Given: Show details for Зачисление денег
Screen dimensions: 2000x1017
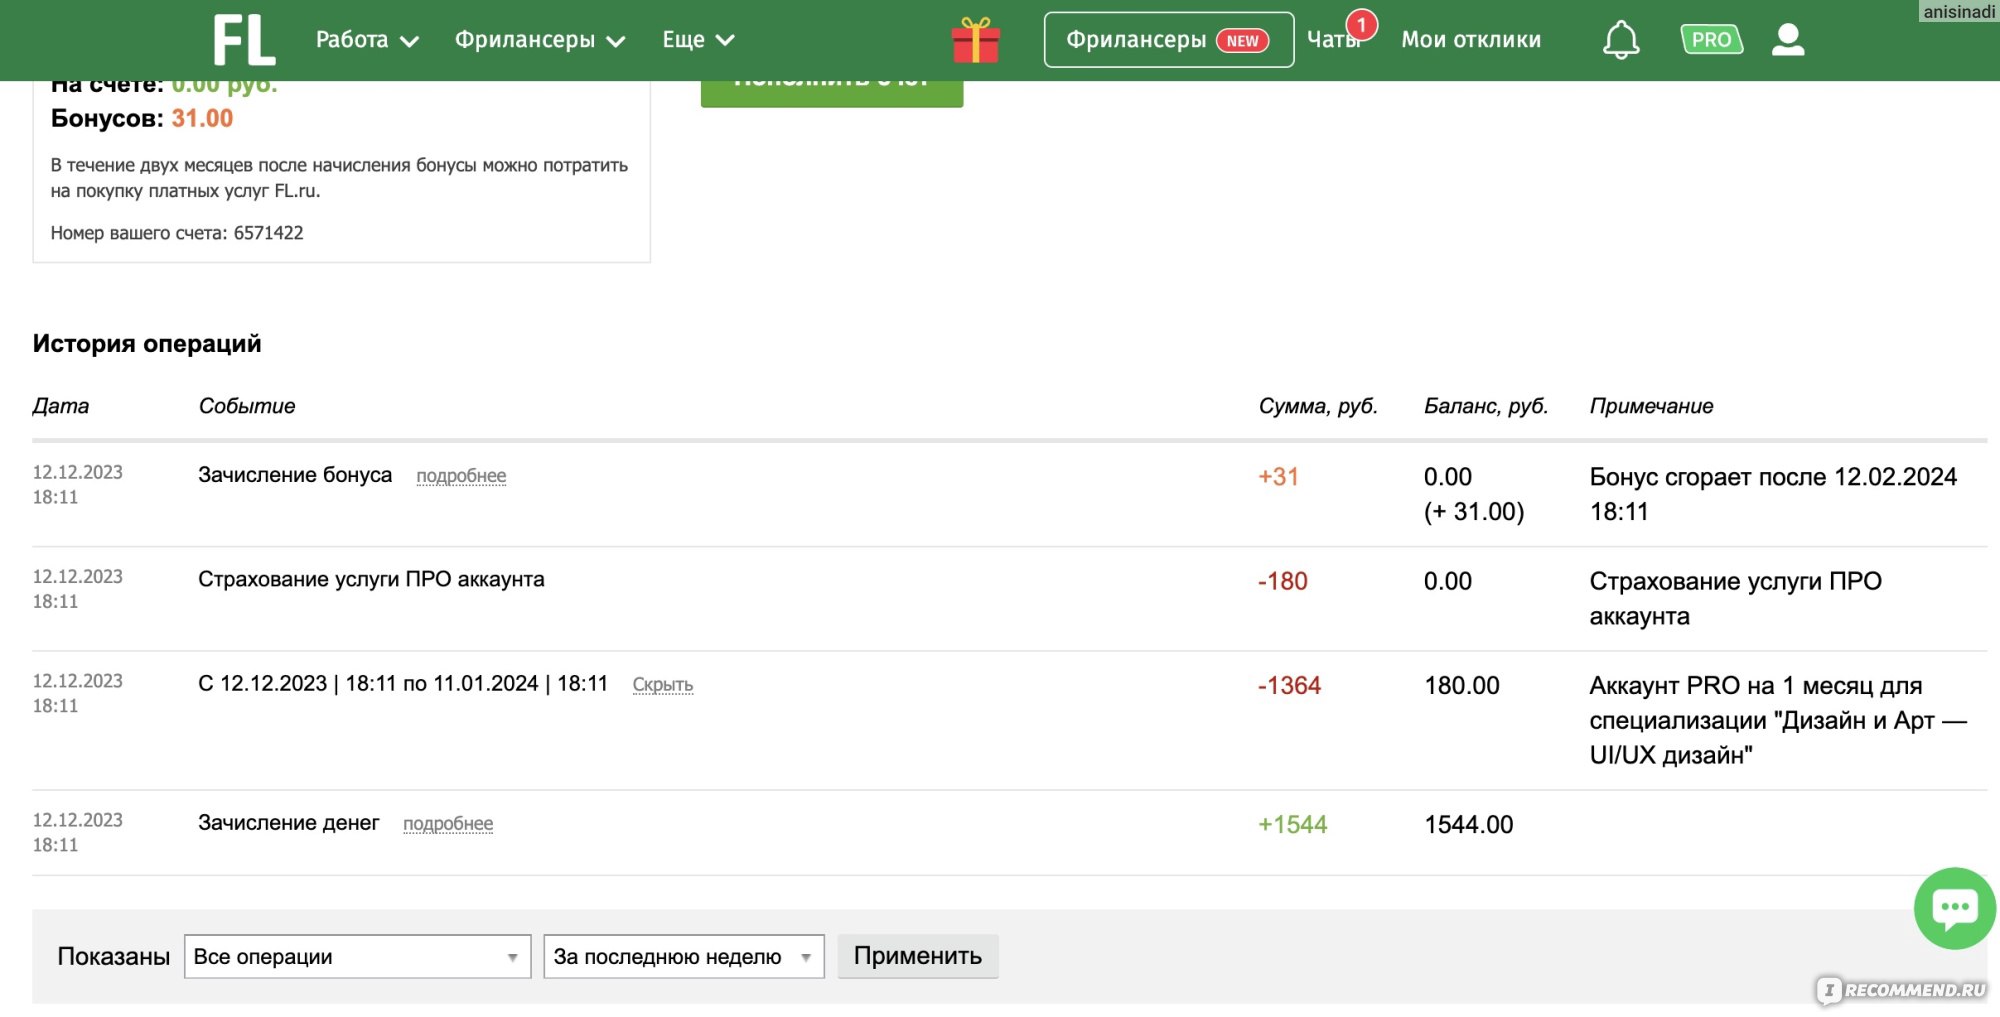Looking at the screenshot, I should [x=448, y=824].
